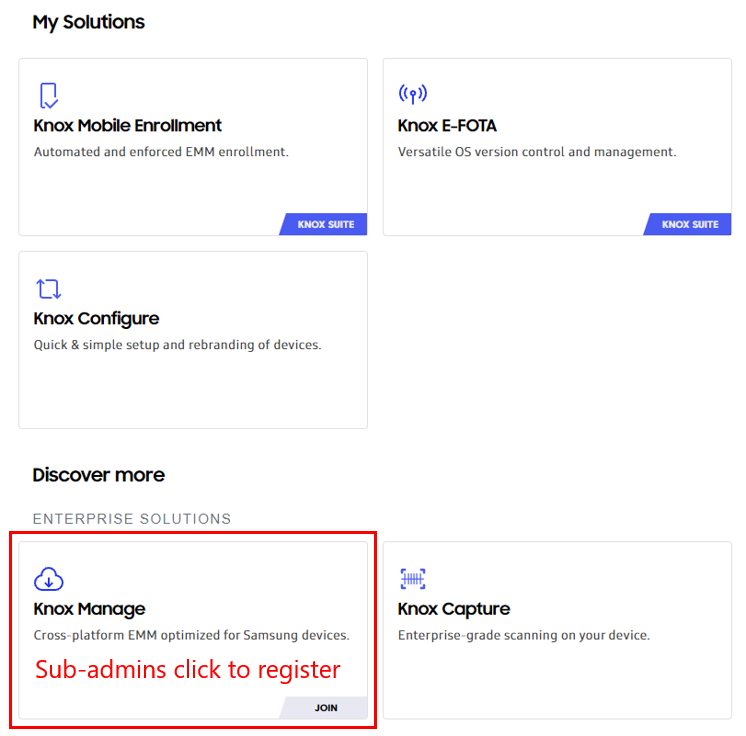This screenshot has height=736, width=746.
Task: Click the Knox E-FOTA antenna icon
Action: point(413,95)
